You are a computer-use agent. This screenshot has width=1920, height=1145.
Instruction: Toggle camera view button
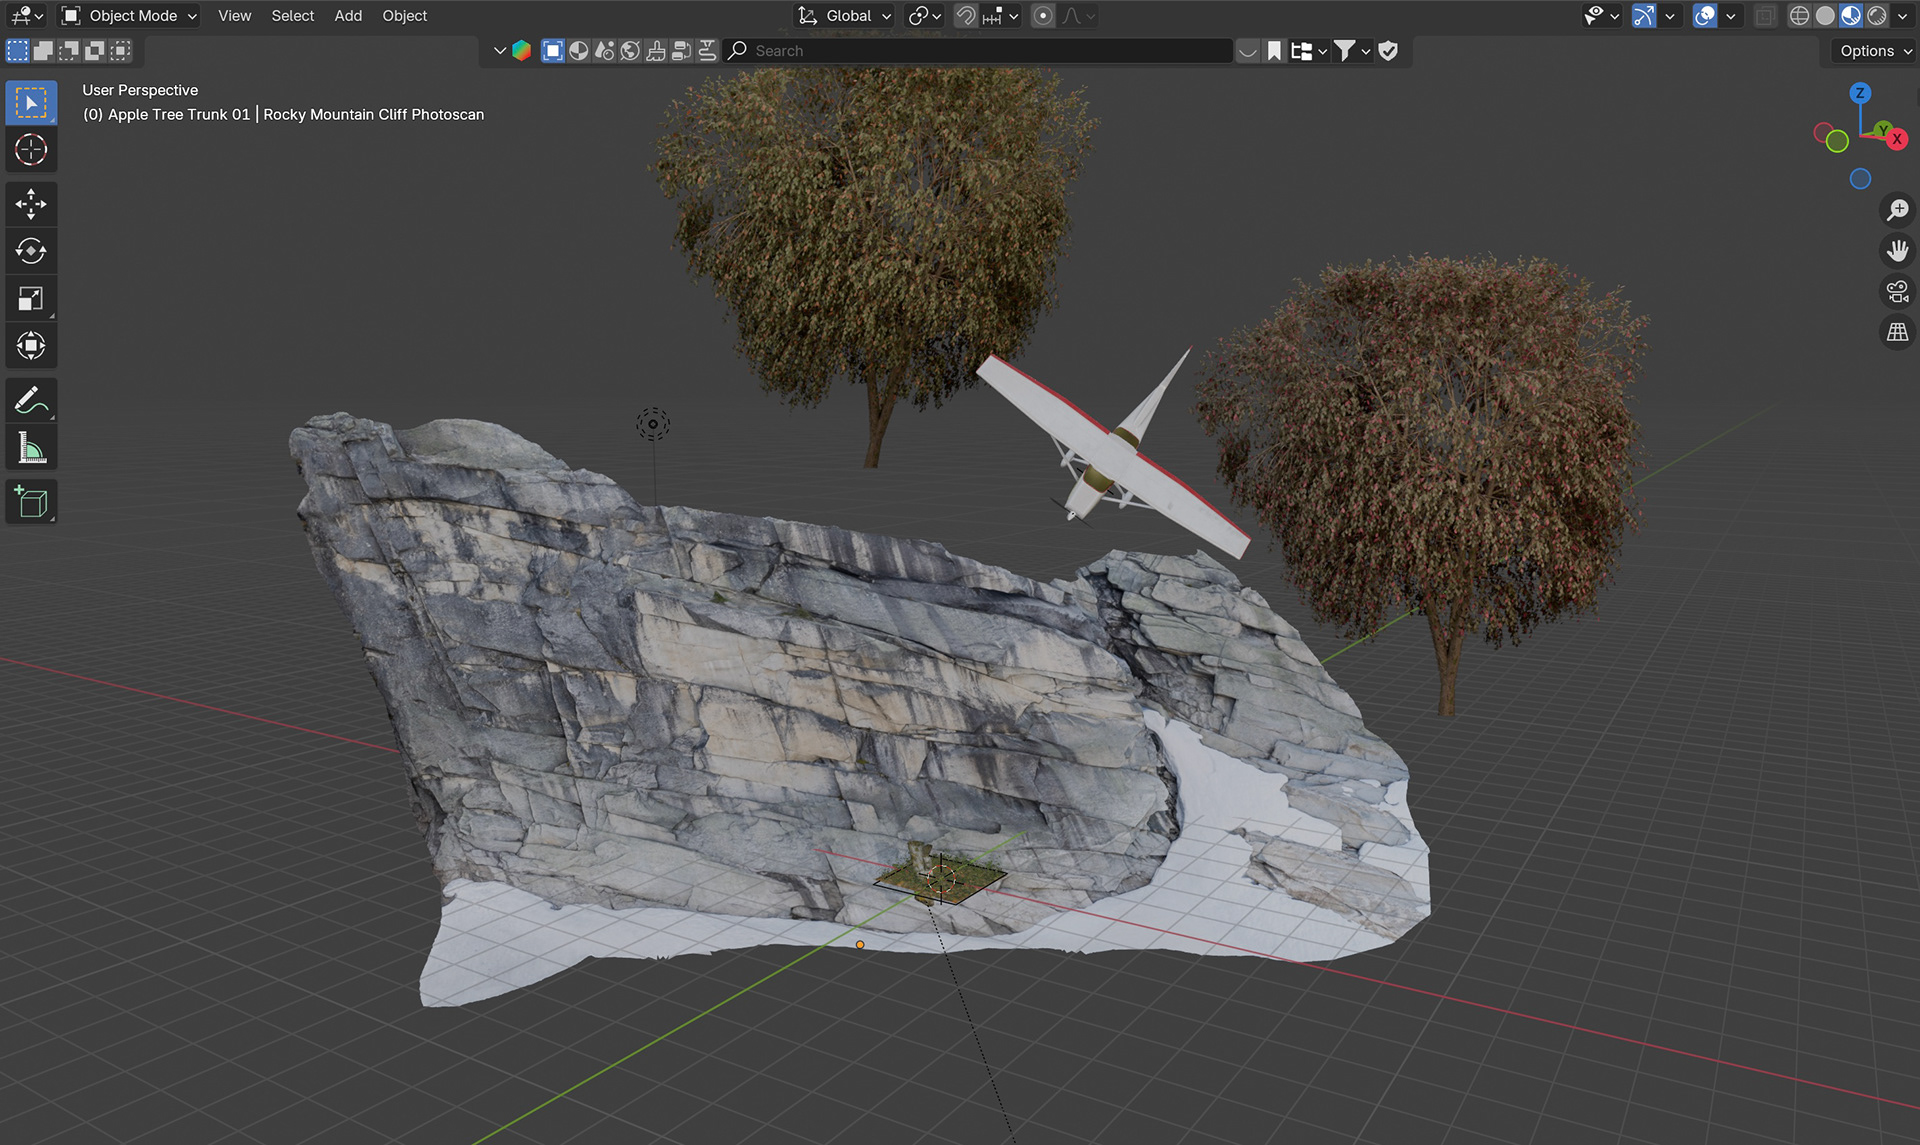(1897, 292)
